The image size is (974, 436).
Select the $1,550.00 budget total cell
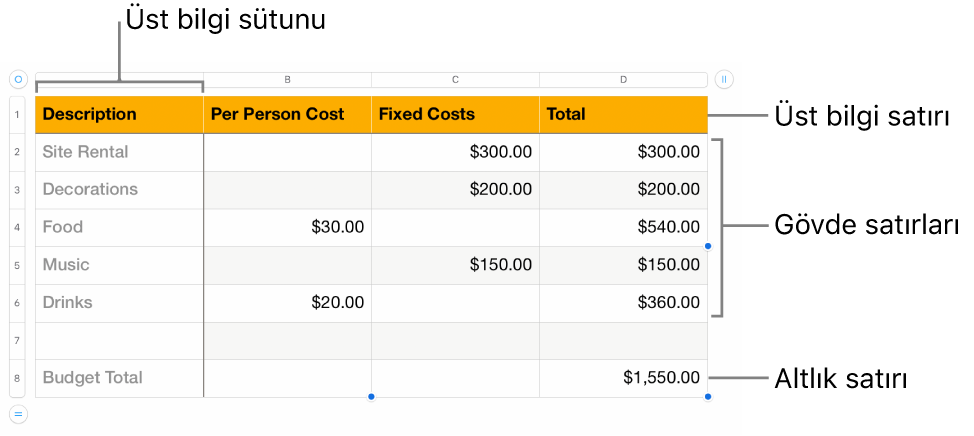[x=623, y=378]
